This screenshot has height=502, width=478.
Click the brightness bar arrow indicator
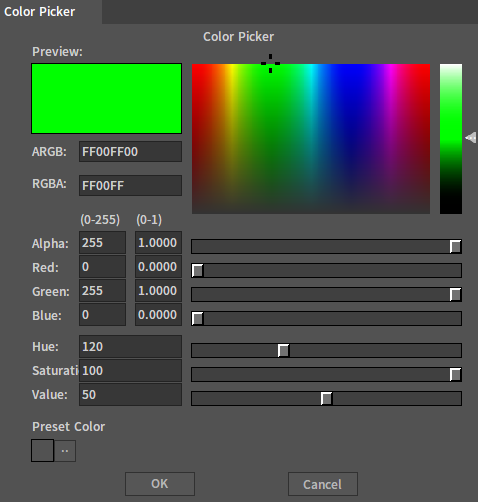click(x=471, y=137)
